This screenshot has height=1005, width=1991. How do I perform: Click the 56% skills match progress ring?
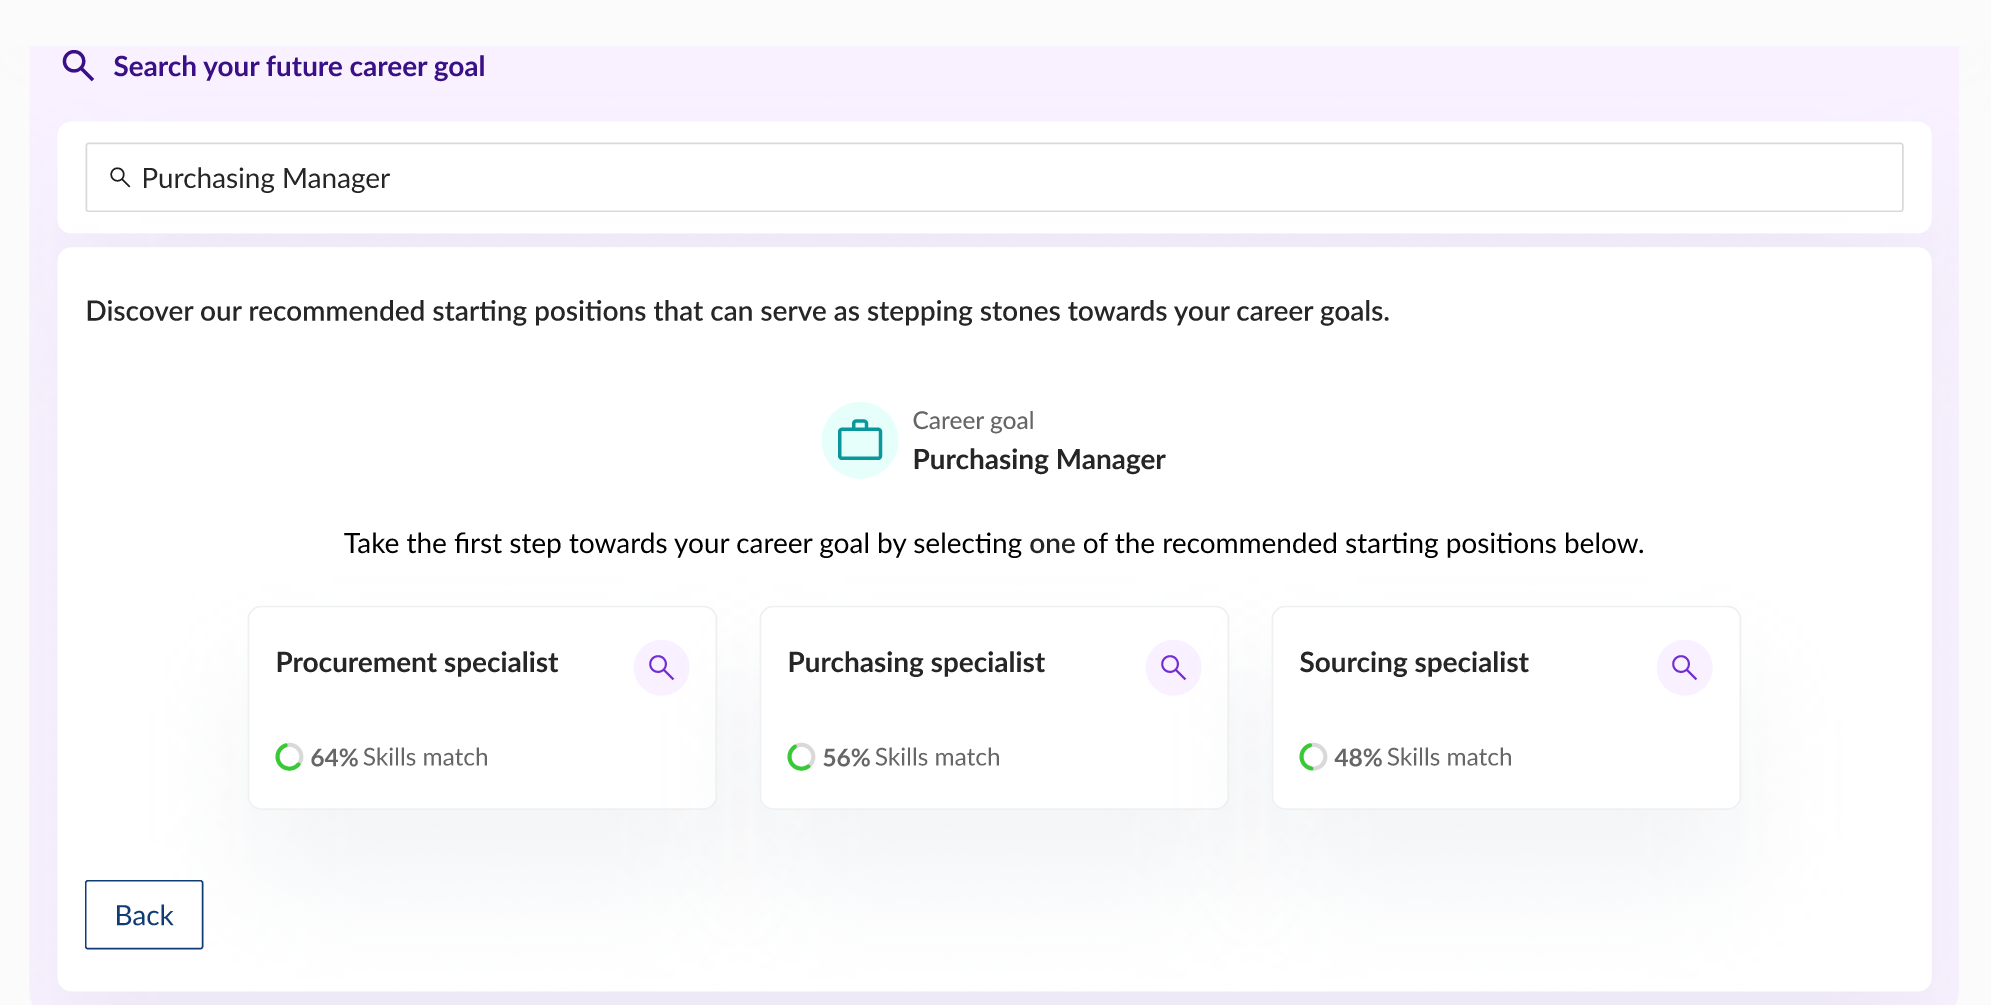coord(801,757)
